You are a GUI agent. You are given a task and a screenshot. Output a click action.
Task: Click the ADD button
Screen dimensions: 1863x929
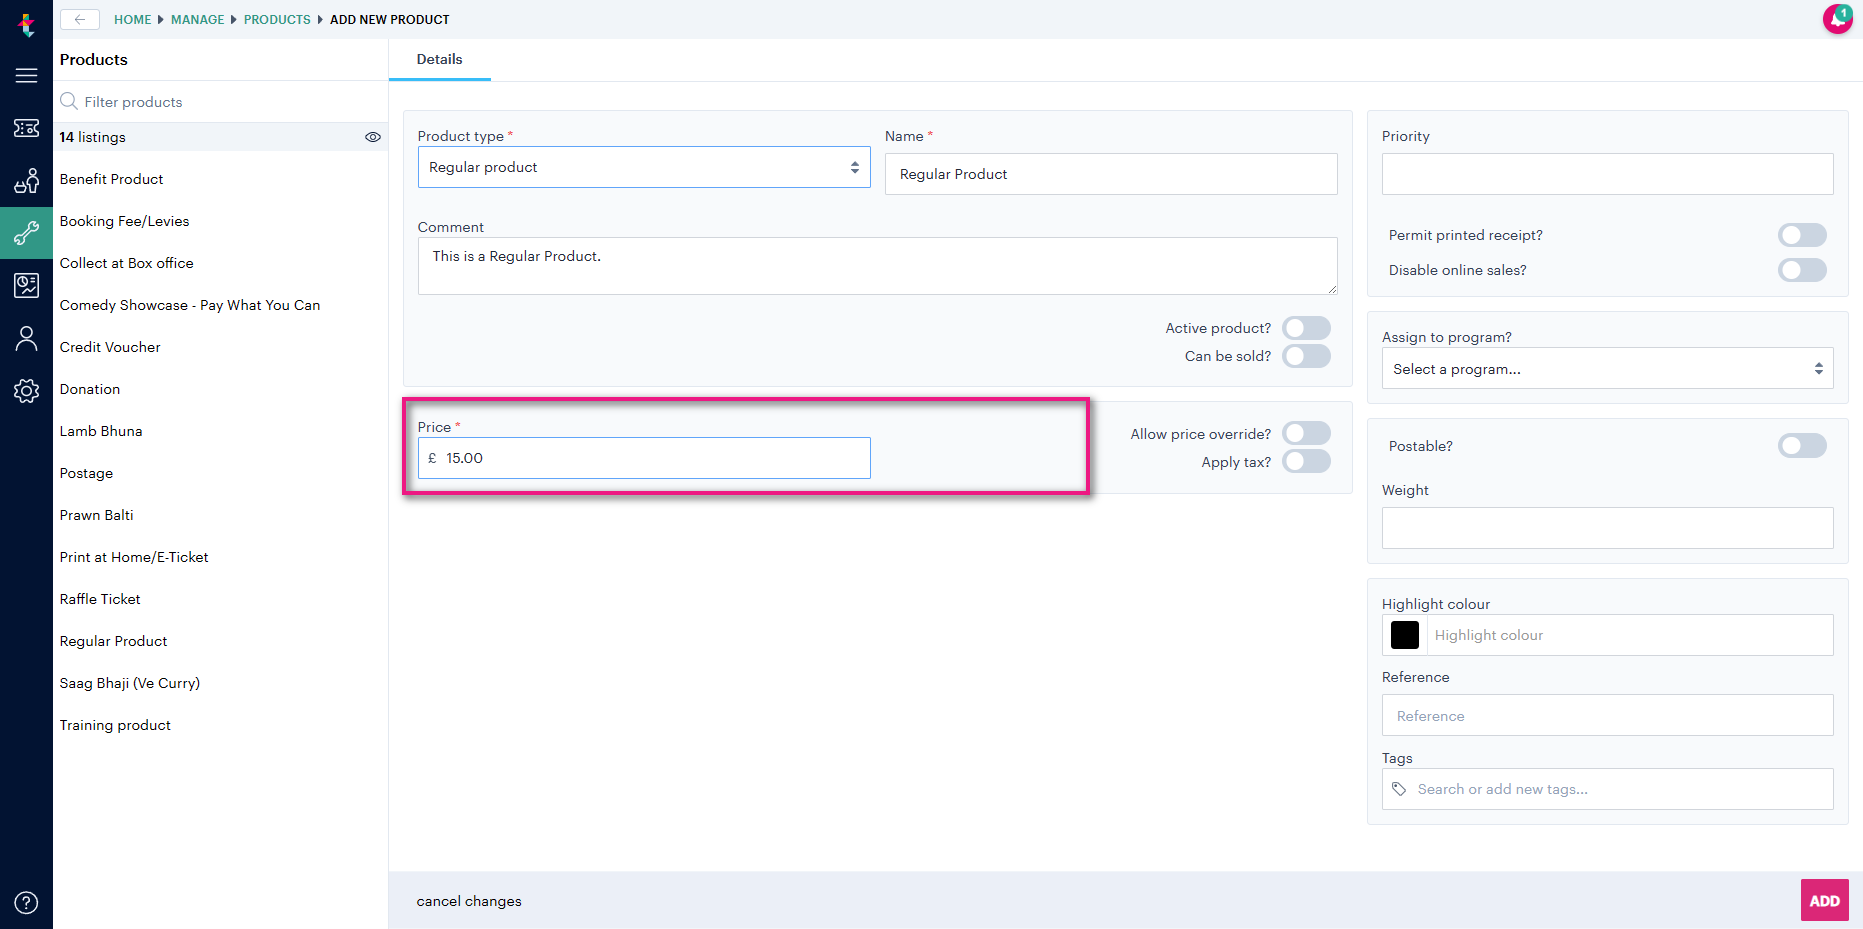point(1824,900)
